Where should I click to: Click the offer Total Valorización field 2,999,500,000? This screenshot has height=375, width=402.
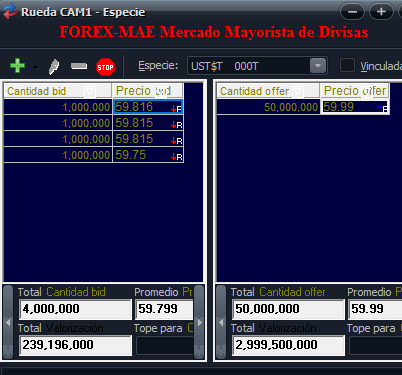pos(288,345)
